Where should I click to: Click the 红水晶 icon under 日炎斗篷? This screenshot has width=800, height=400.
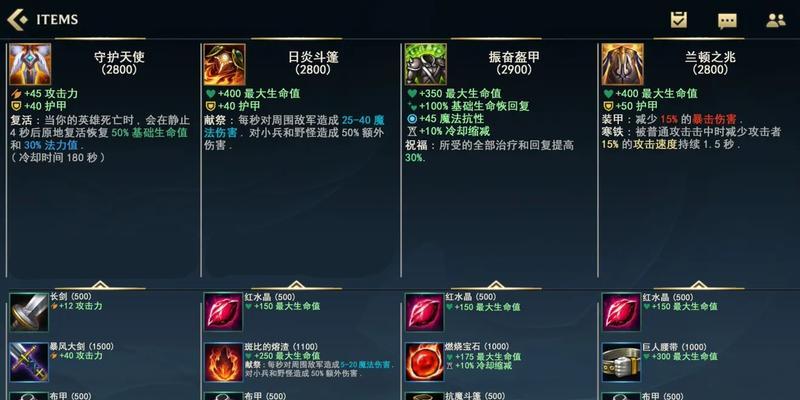click(x=223, y=312)
